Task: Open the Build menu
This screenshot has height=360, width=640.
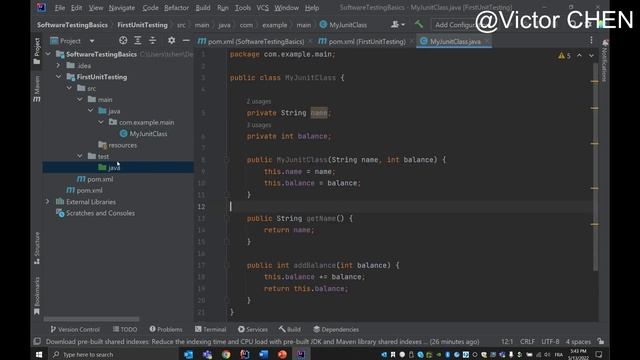Action: [203, 8]
